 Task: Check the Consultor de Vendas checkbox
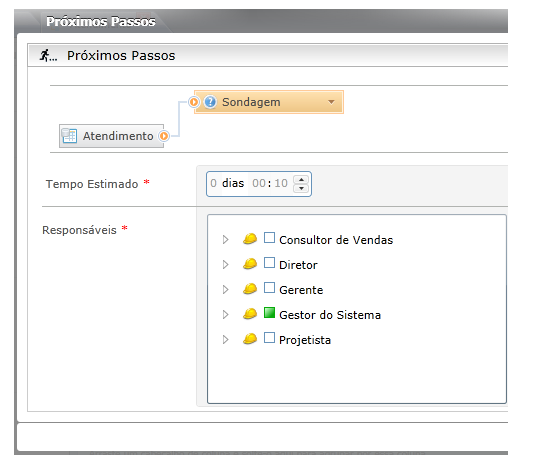pos(270,238)
